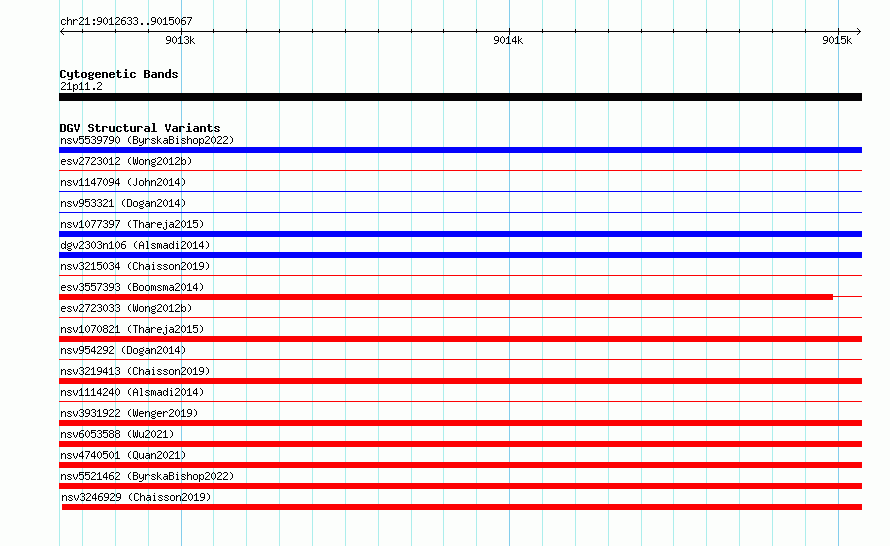Select the nsv3219413 (Chaisson2019) variant label

[x=135, y=371]
